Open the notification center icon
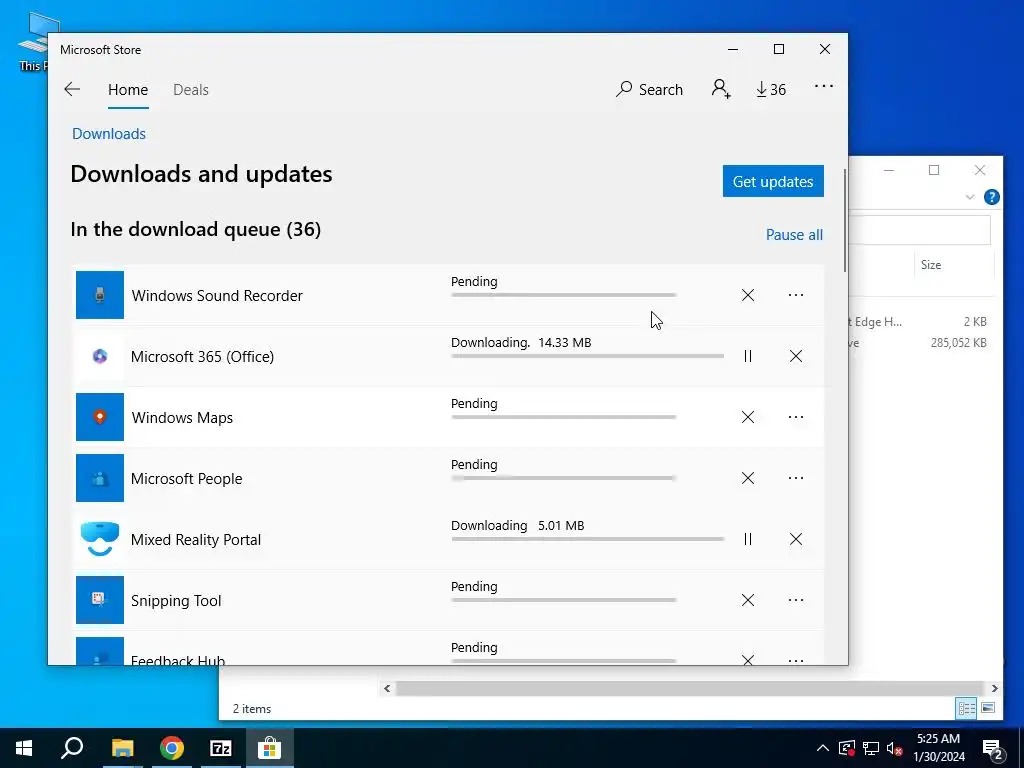The image size is (1024, 768). click(x=993, y=750)
